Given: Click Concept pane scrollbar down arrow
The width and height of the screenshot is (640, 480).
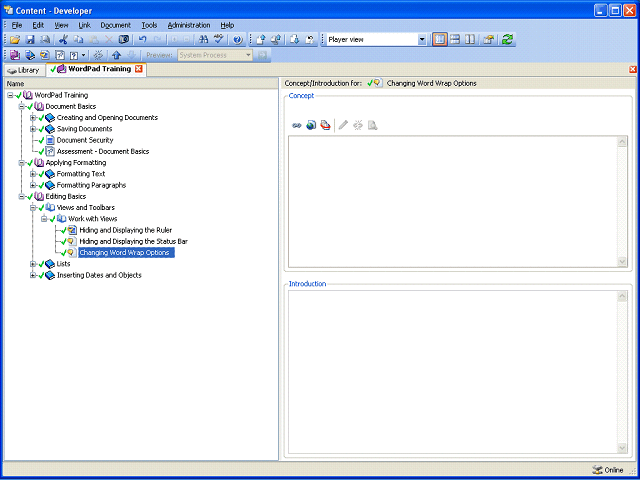Looking at the screenshot, I should click(622, 262).
